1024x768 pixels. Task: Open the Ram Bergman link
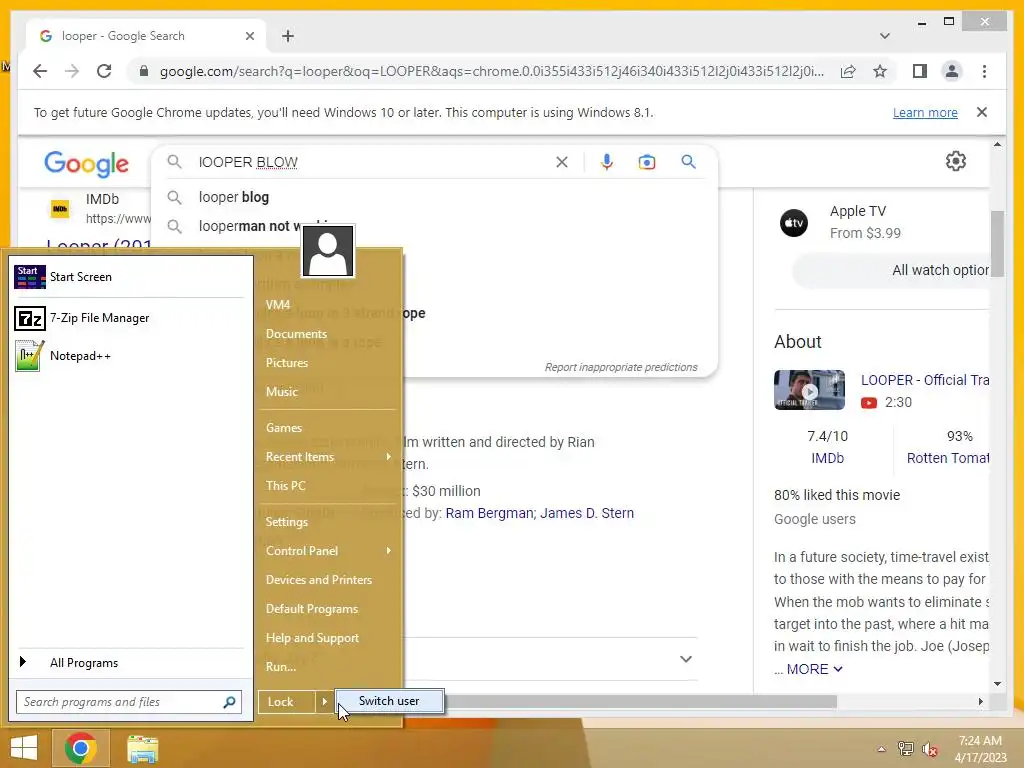coord(489,513)
